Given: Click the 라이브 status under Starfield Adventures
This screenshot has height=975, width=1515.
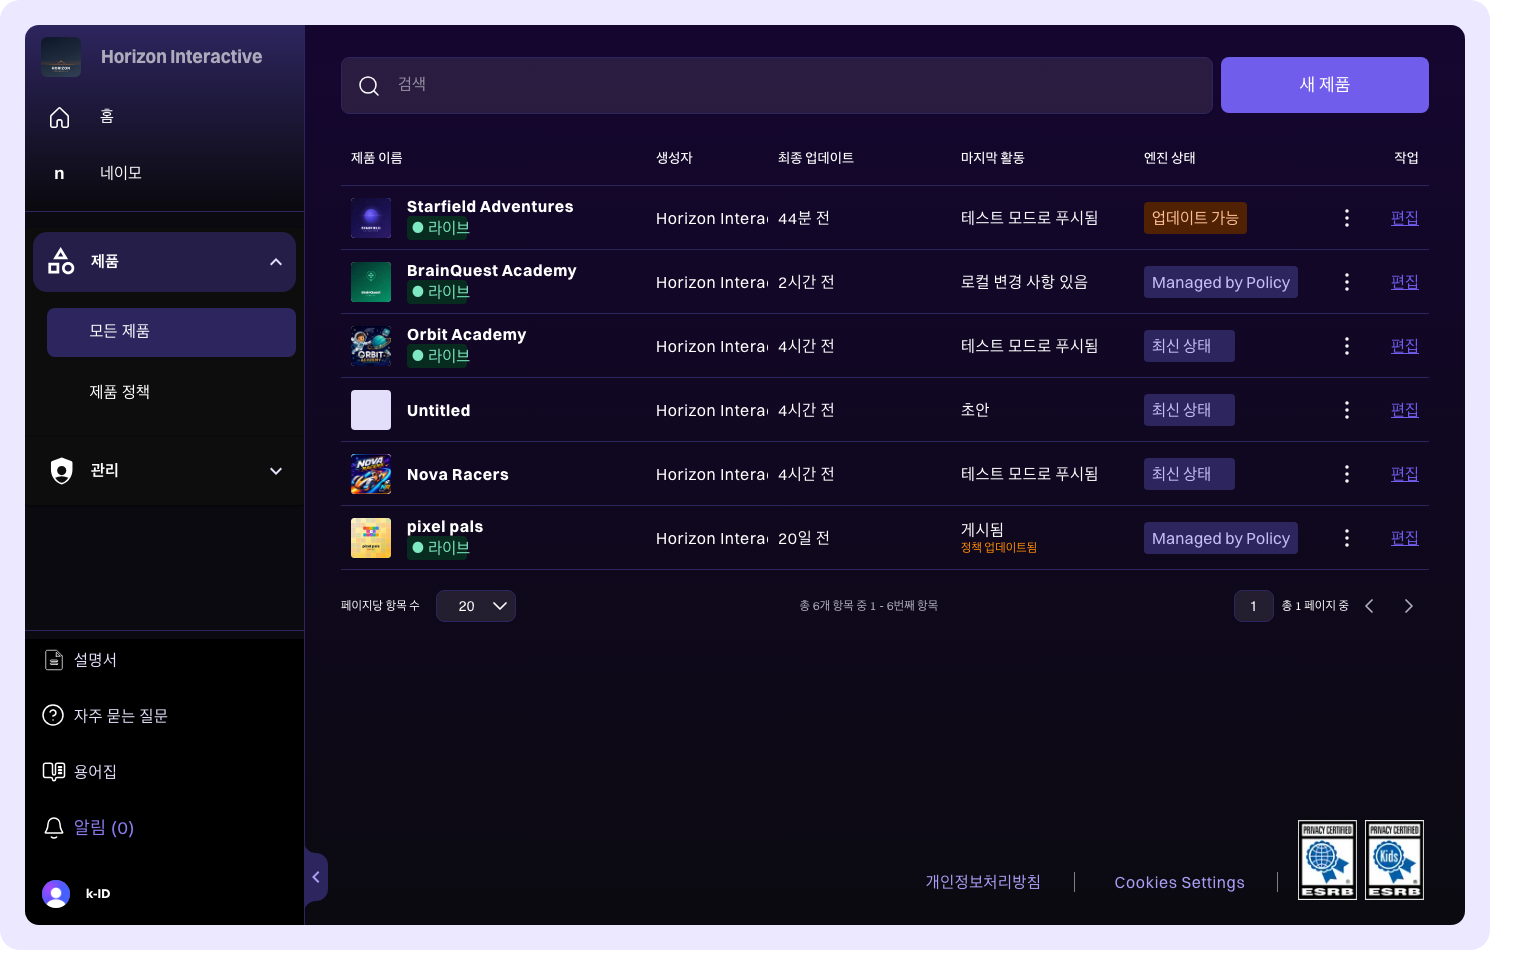Looking at the screenshot, I should click(440, 228).
